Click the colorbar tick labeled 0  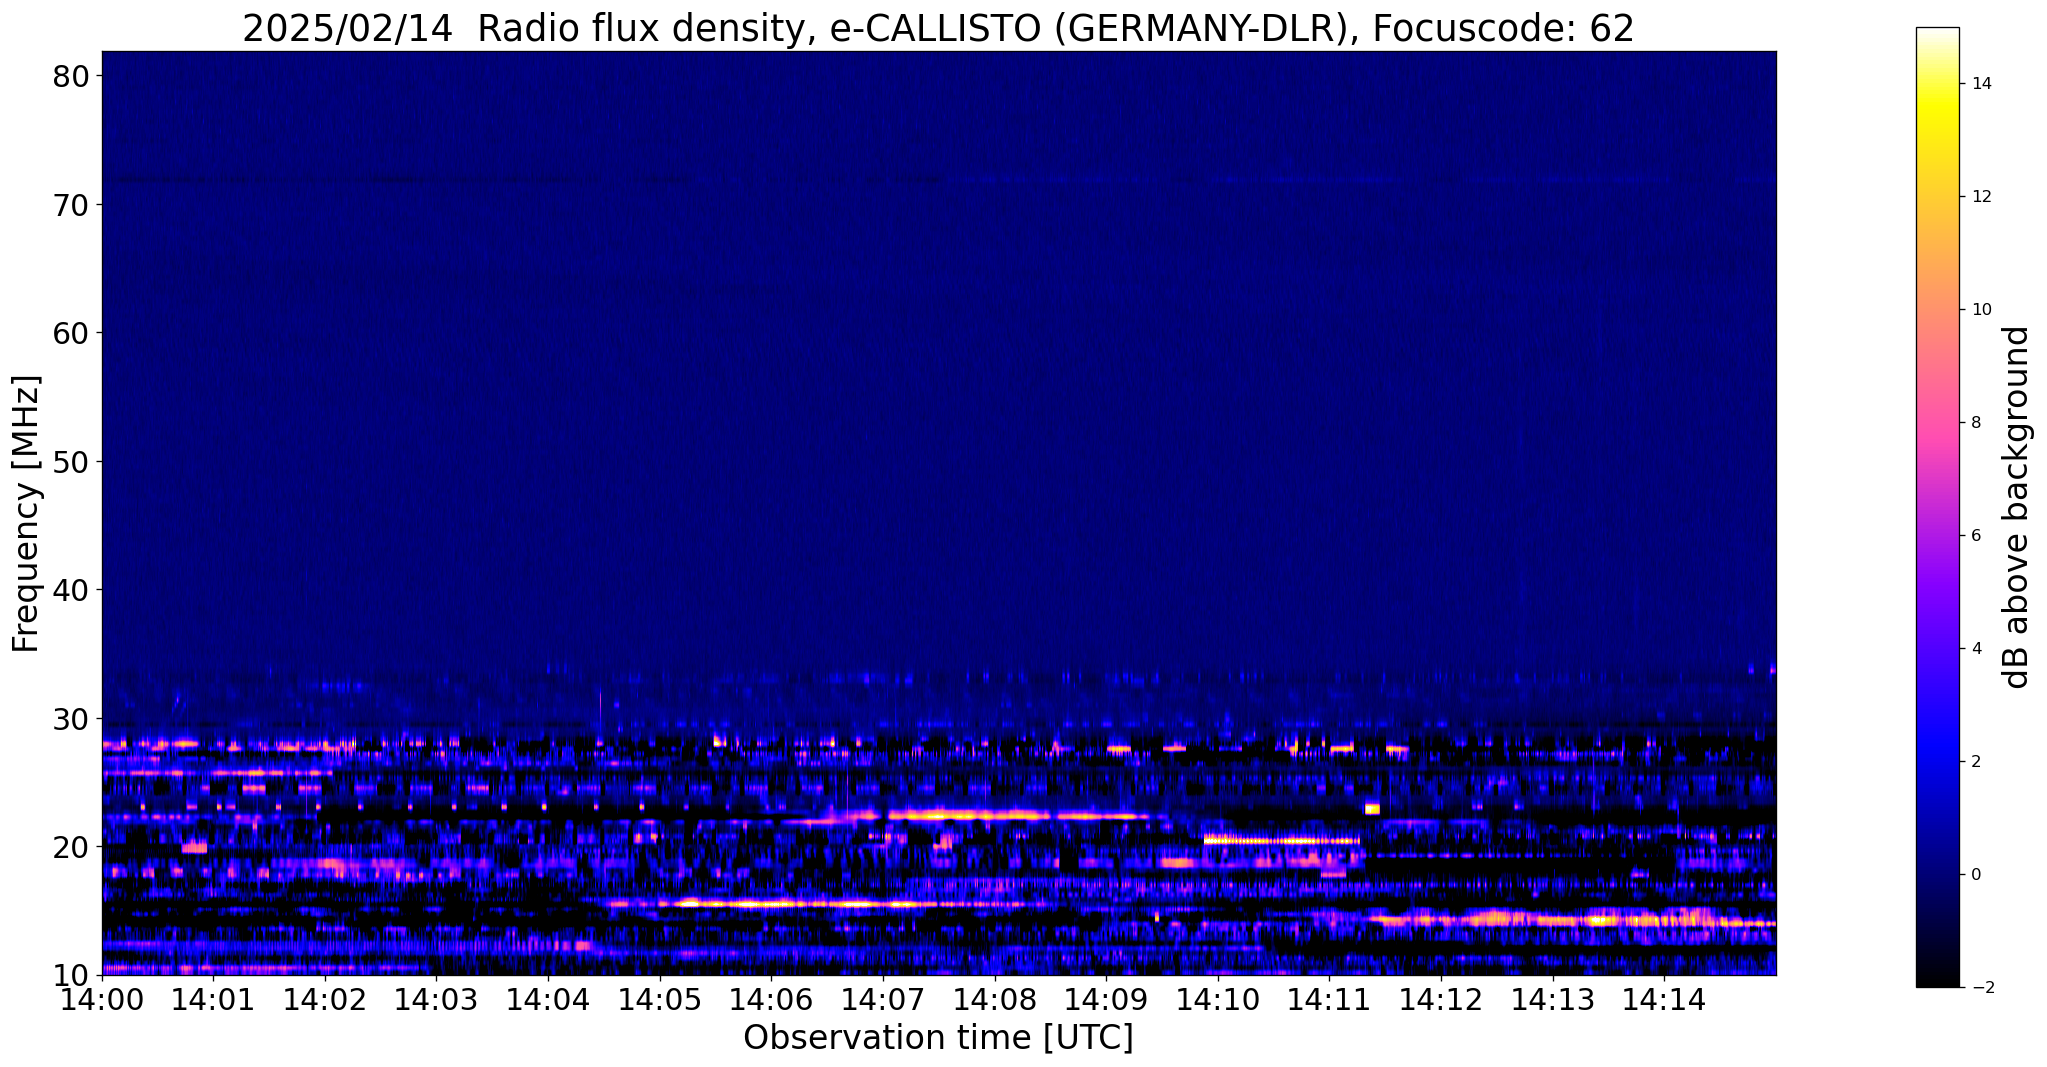pyautogui.click(x=1976, y=875)
